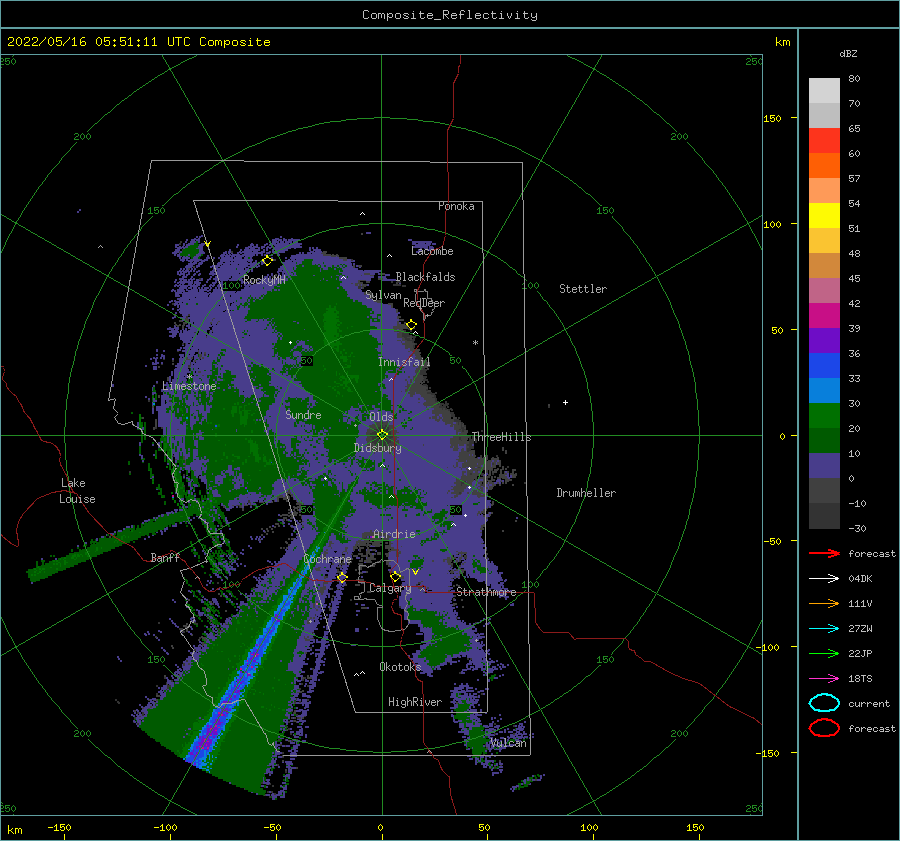900x841 pixels.
Task: Click the Innisfail label on map
Action: point(404,362)
